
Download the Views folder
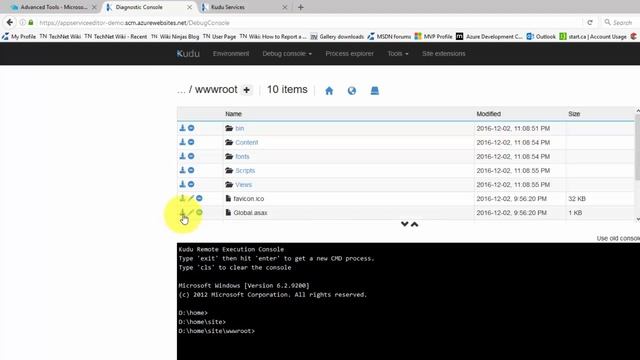click(182, 184)
